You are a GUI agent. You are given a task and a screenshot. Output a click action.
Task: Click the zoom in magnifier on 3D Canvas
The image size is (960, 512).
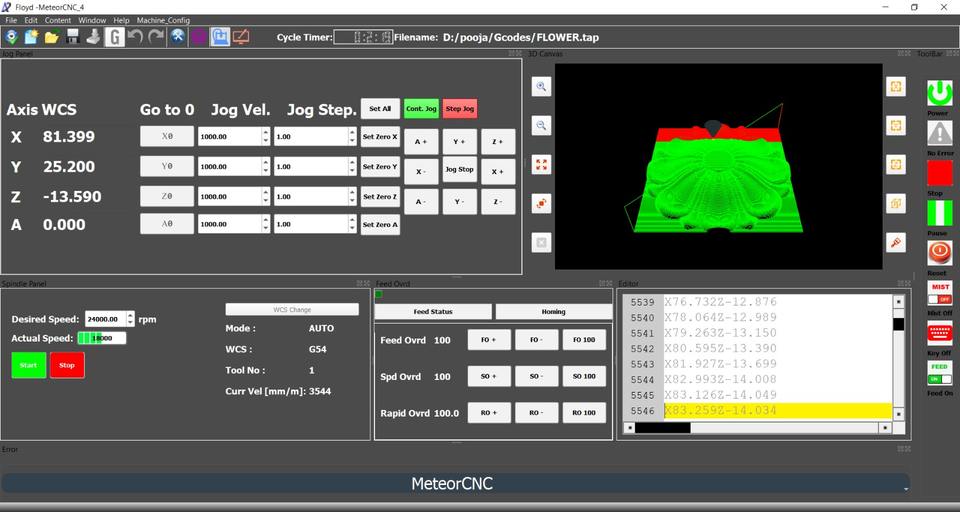coord(541,87)
